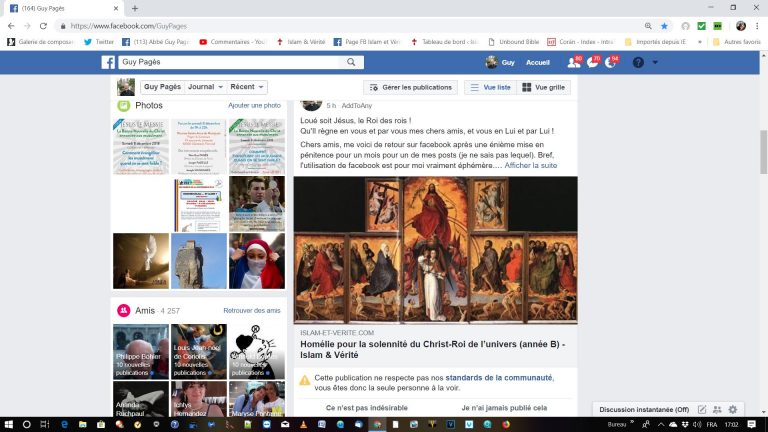The width and height of the screenshot is (768, 432).
Task: Click Gérer les publications button
Action: pos(410,87)
